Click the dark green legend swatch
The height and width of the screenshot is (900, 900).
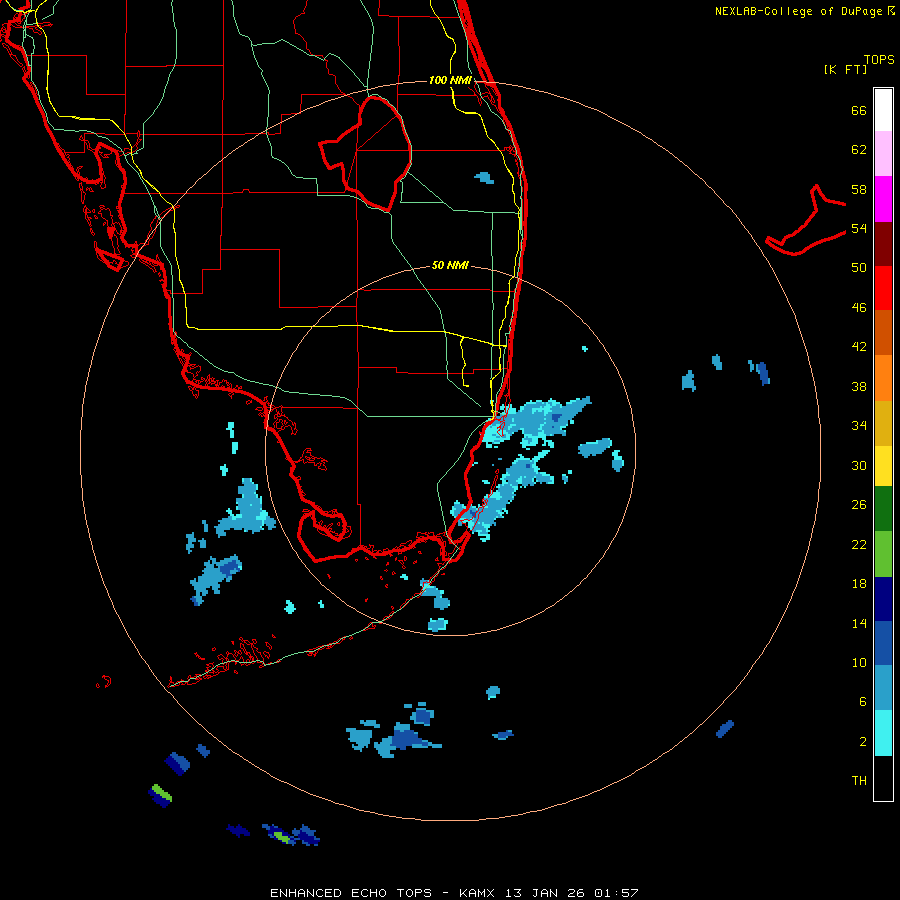883,509
